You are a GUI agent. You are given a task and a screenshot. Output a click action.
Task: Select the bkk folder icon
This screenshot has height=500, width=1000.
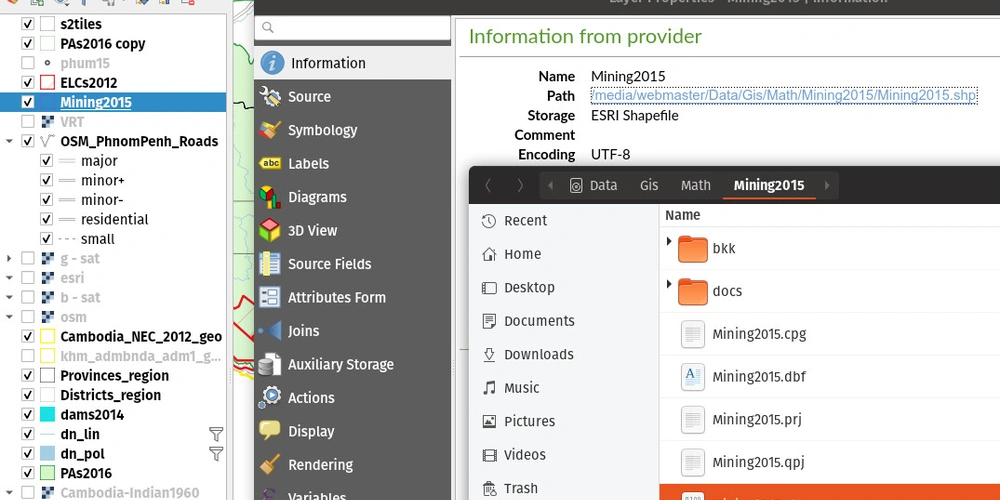click(x=693, y=249)
